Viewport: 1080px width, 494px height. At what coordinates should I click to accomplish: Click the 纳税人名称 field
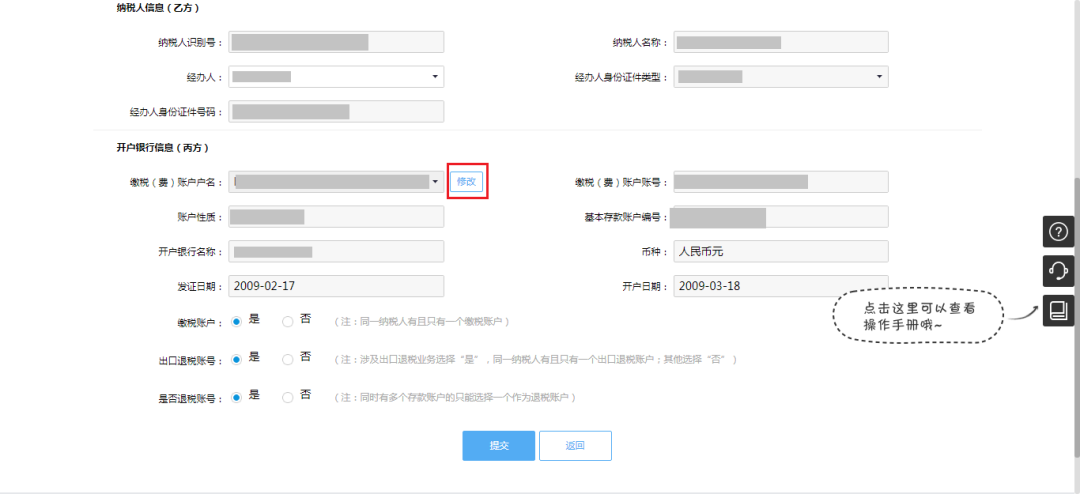(781, 42)
